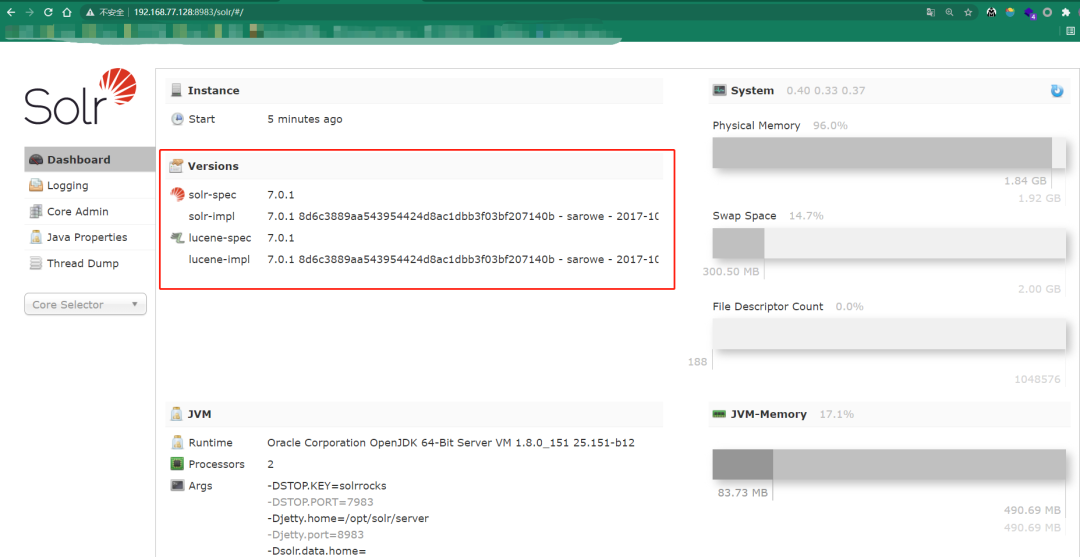Click the Thread Dump icon in the sidebar
The height and width of the screenshot is (557, 1080).
tap(36, 263)
